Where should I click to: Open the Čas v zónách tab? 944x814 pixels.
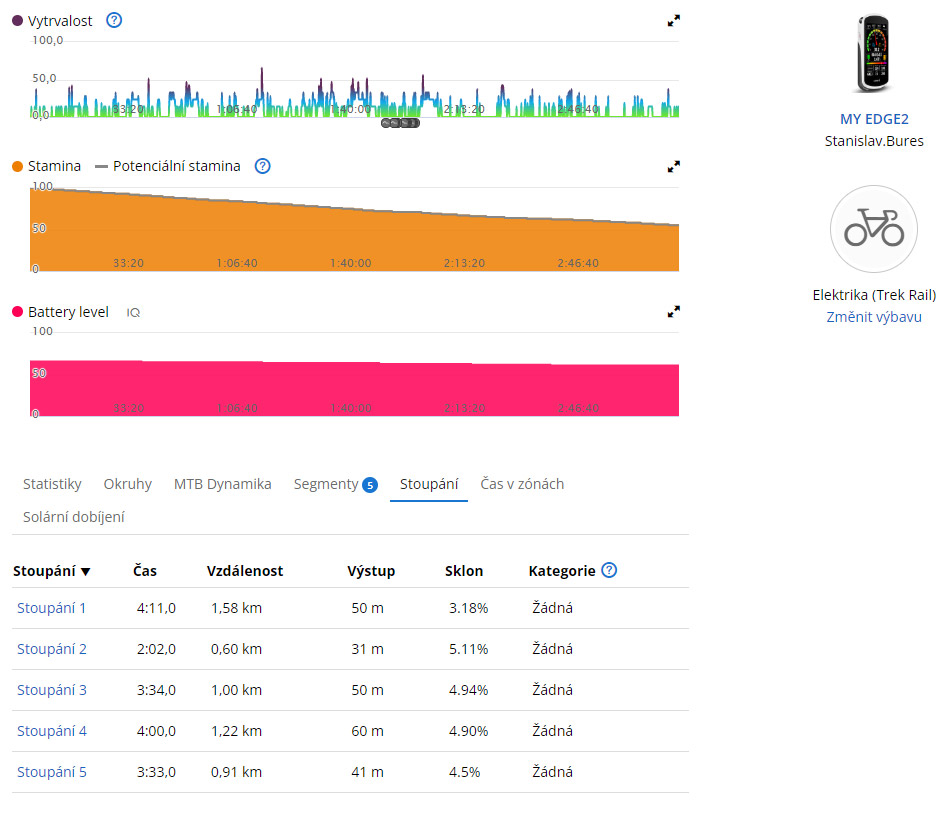coord(522,484)
